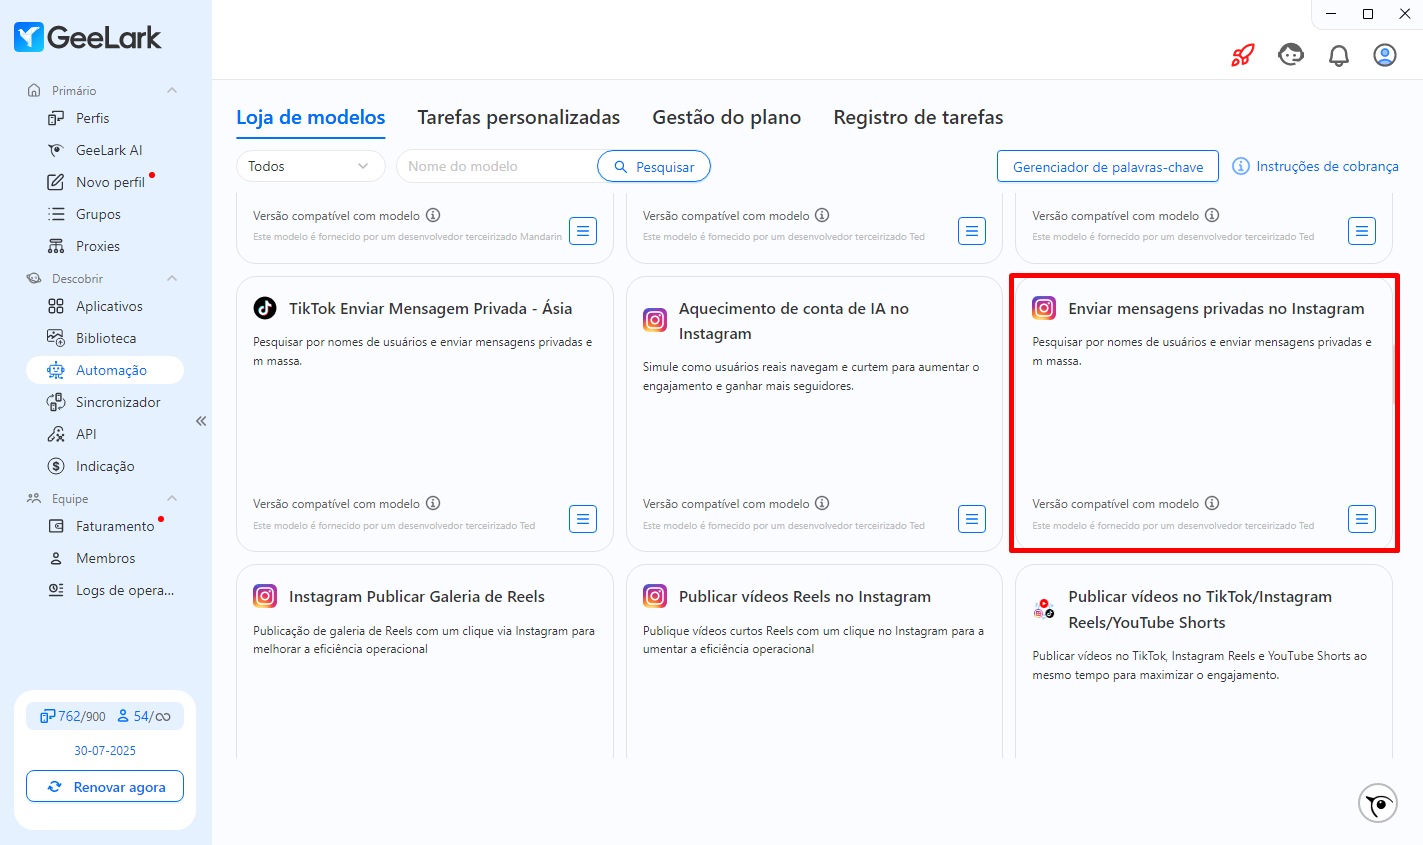Switch to Registro de tarefas tab
The height and width of the screenshot is (845, 1423).
pyautogui.click(x=918, y=117)
